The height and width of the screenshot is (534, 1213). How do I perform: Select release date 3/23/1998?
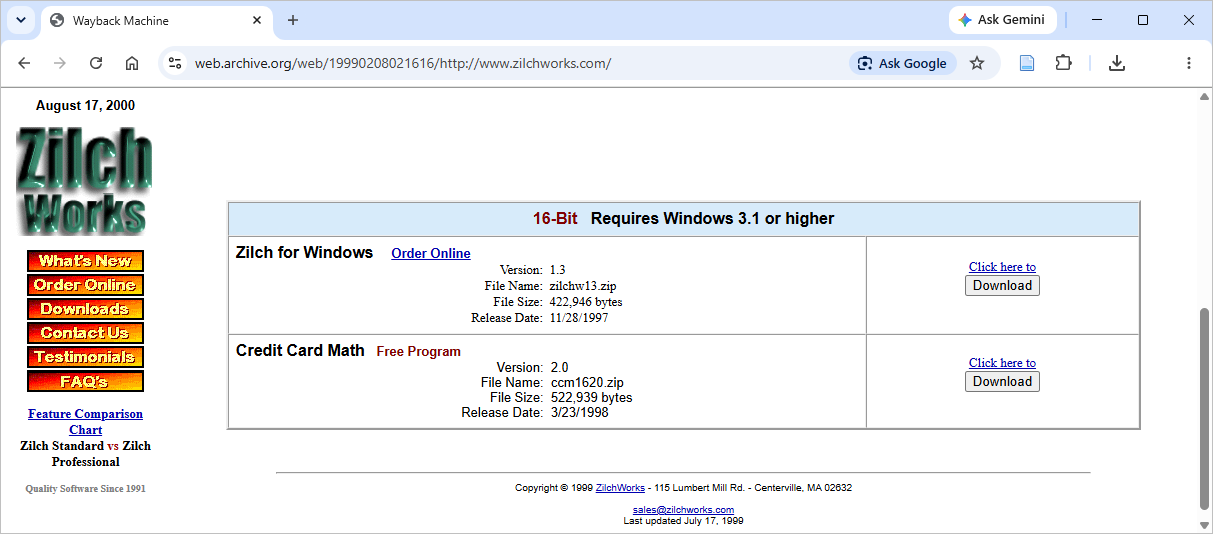click(580, 412)
